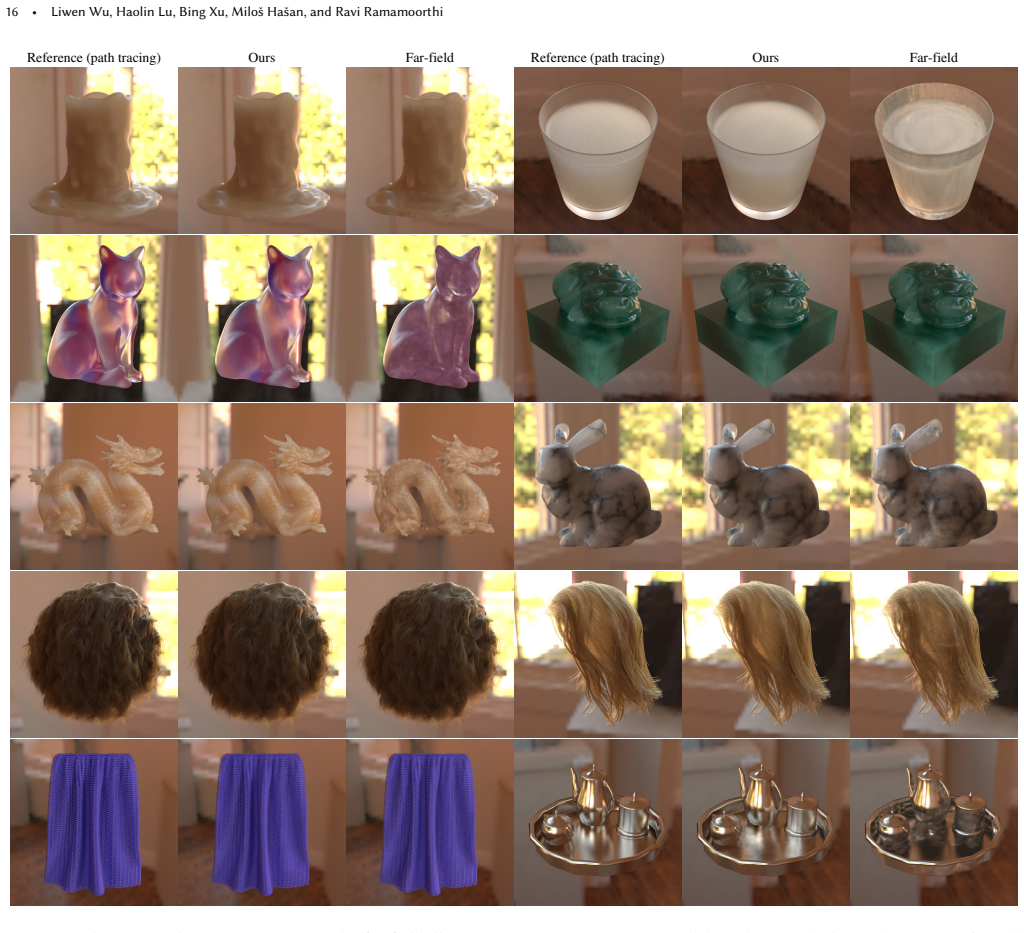Select the milk glass Far-field image

coord(934,150)
